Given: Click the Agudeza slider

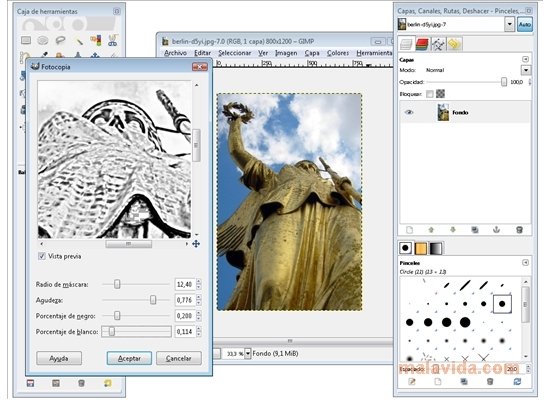Looking at the screenshot, I should pos(136,300).
